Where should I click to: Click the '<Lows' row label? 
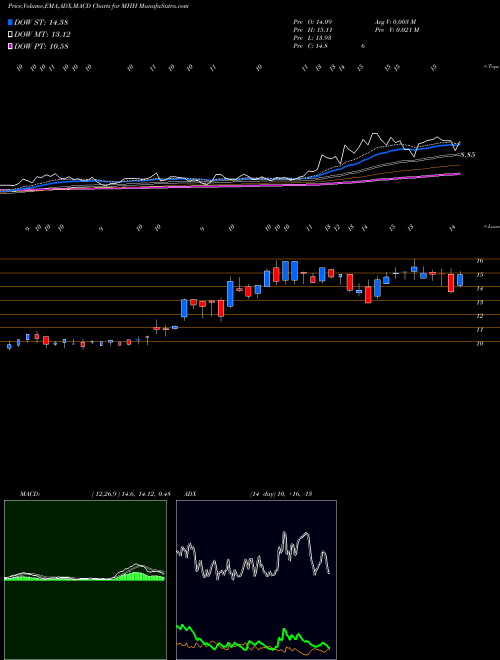click(491, 226)
